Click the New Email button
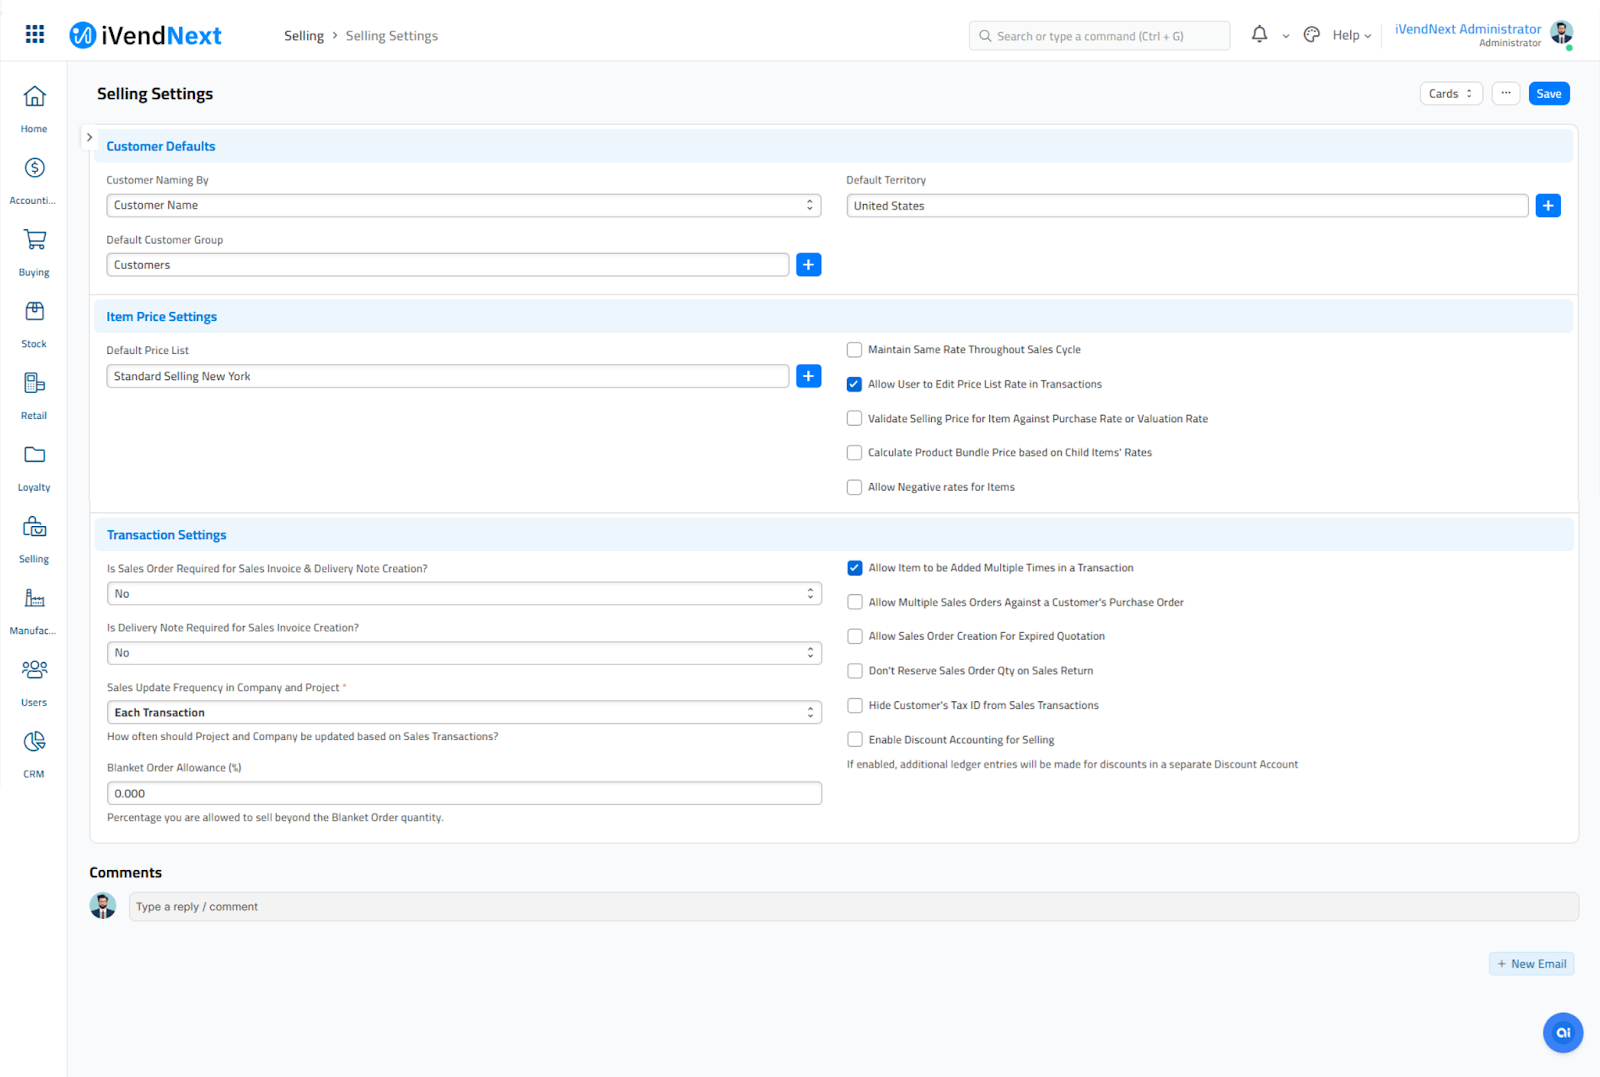Image resolution: width=1600 pixels, height=1077 pixels. coord(1531,964)
